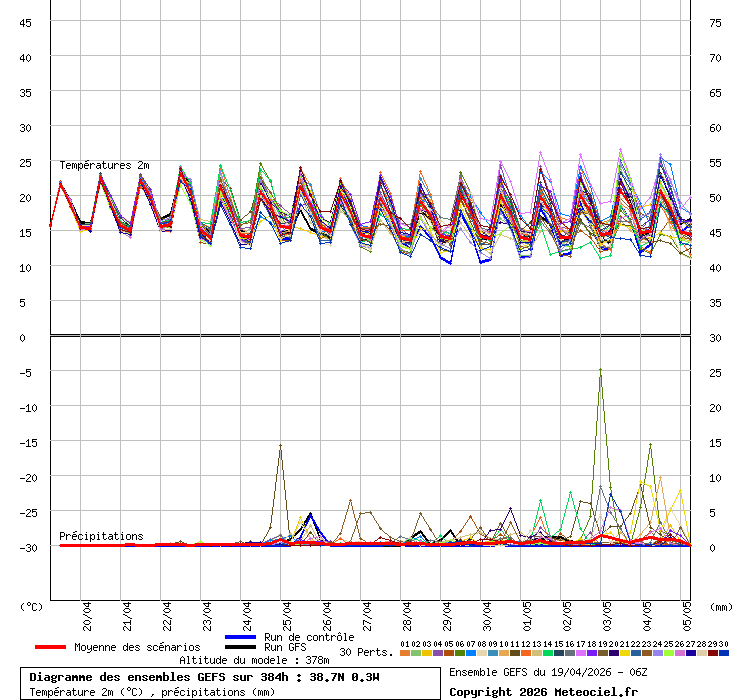Click the 30/04 date axis label

[x=487, y=612]
